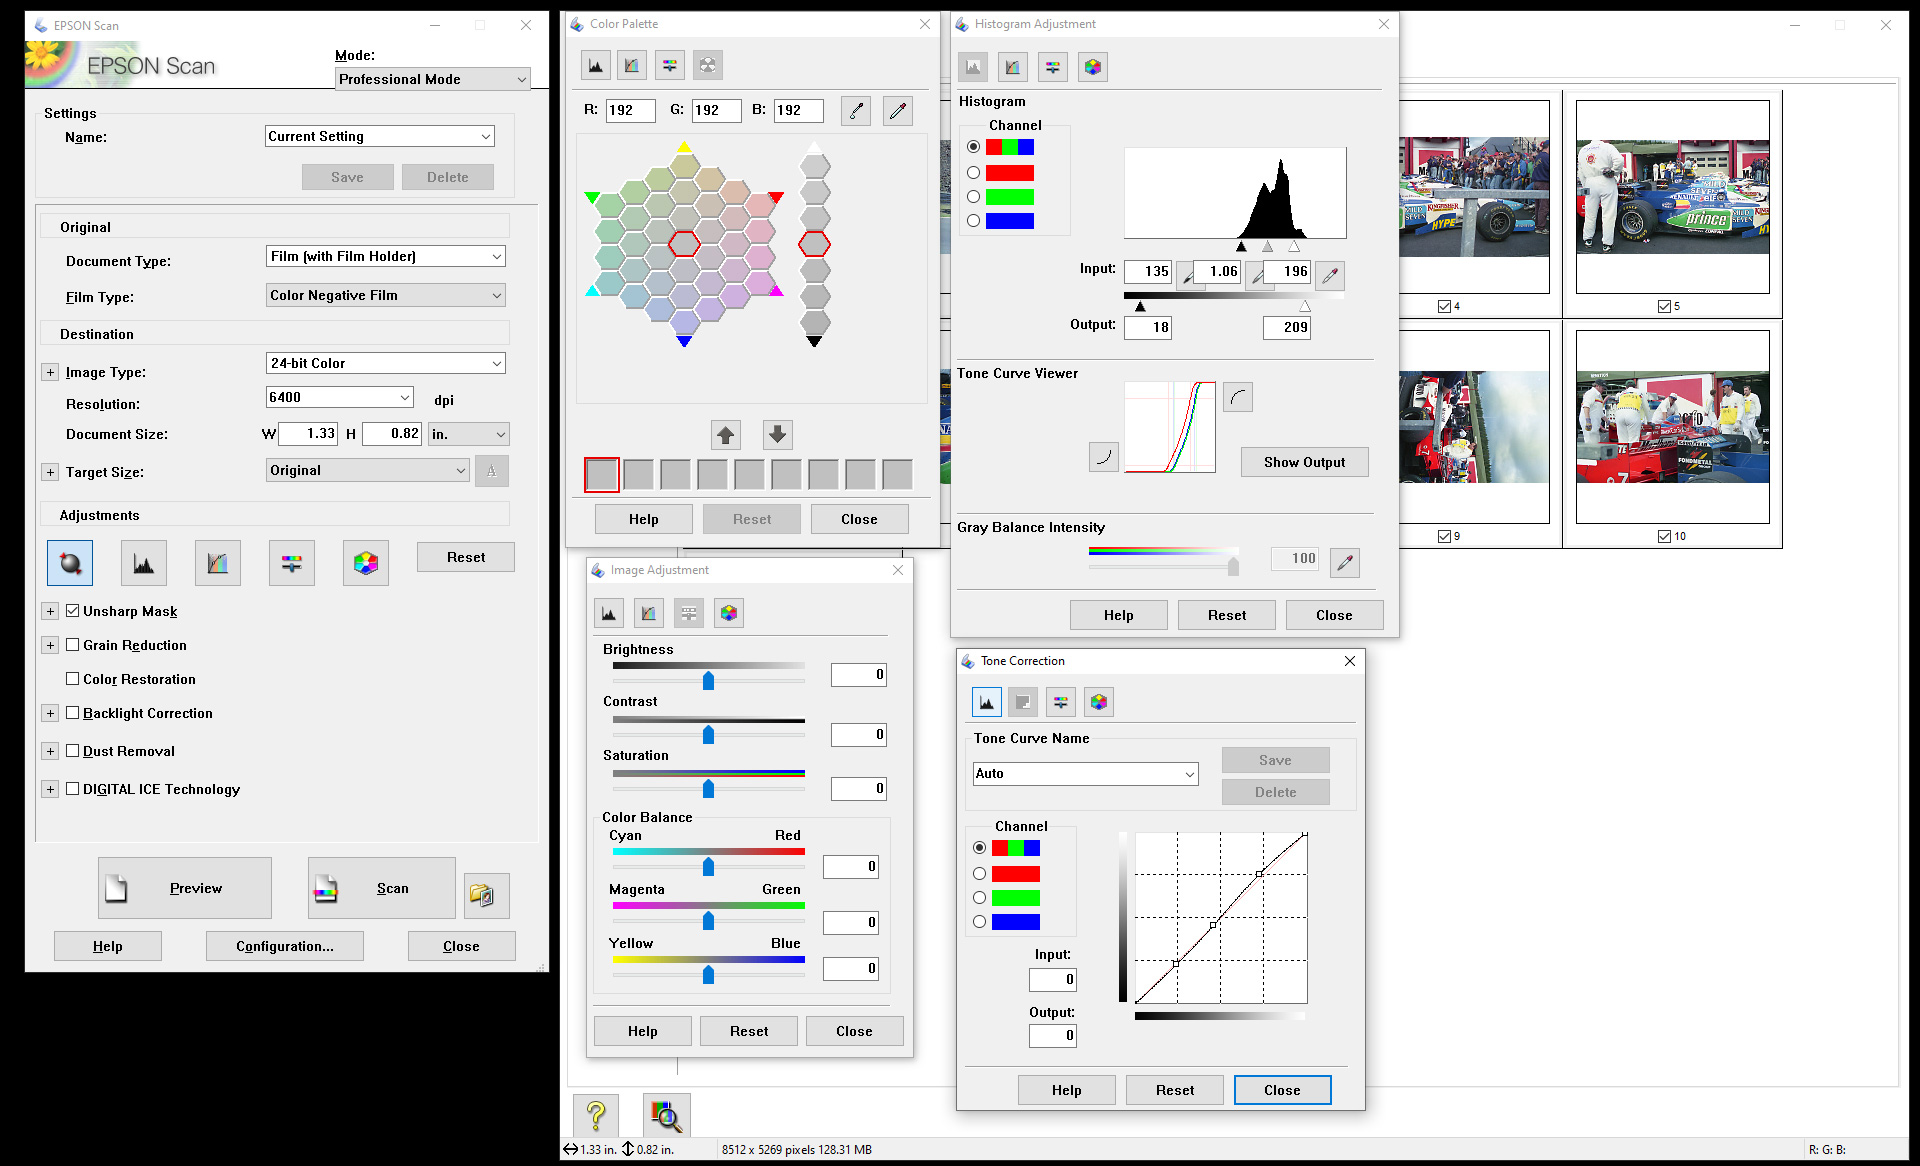The image size is (1920, 1166).
Task: Click the up arrow in Color Palette
Action: (726, 435)
